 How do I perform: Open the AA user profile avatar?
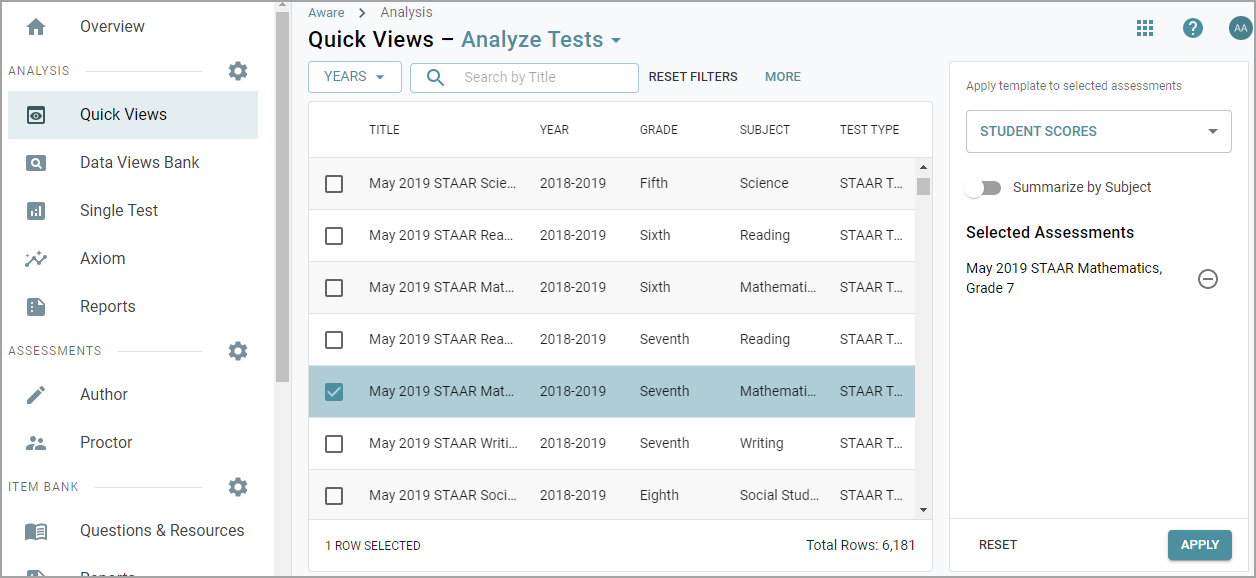[1240, 28]
